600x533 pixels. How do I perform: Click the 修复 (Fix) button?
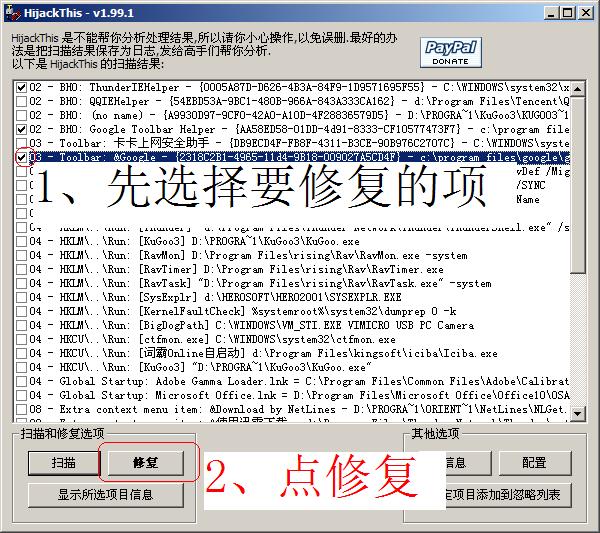[x=145, y=463]
